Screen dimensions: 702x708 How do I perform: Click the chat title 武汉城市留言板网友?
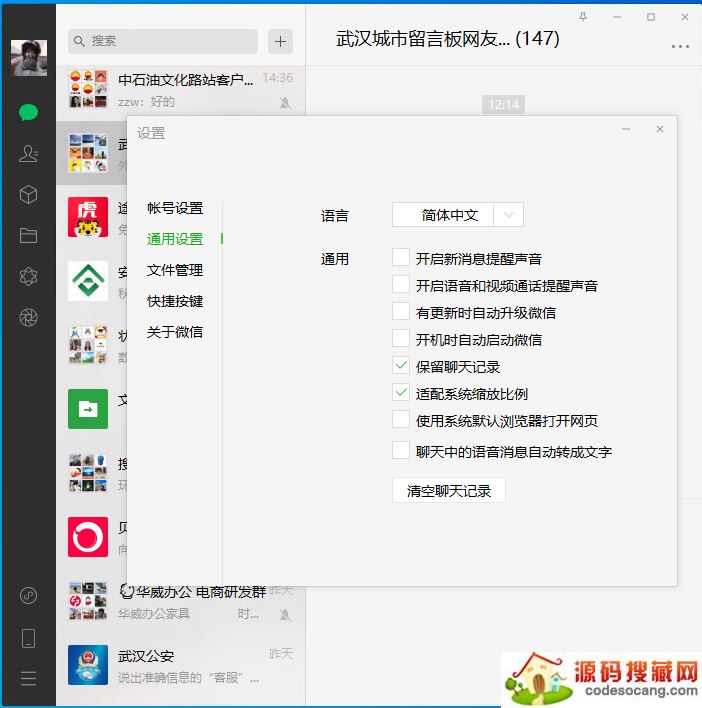(x=447, y=39)
